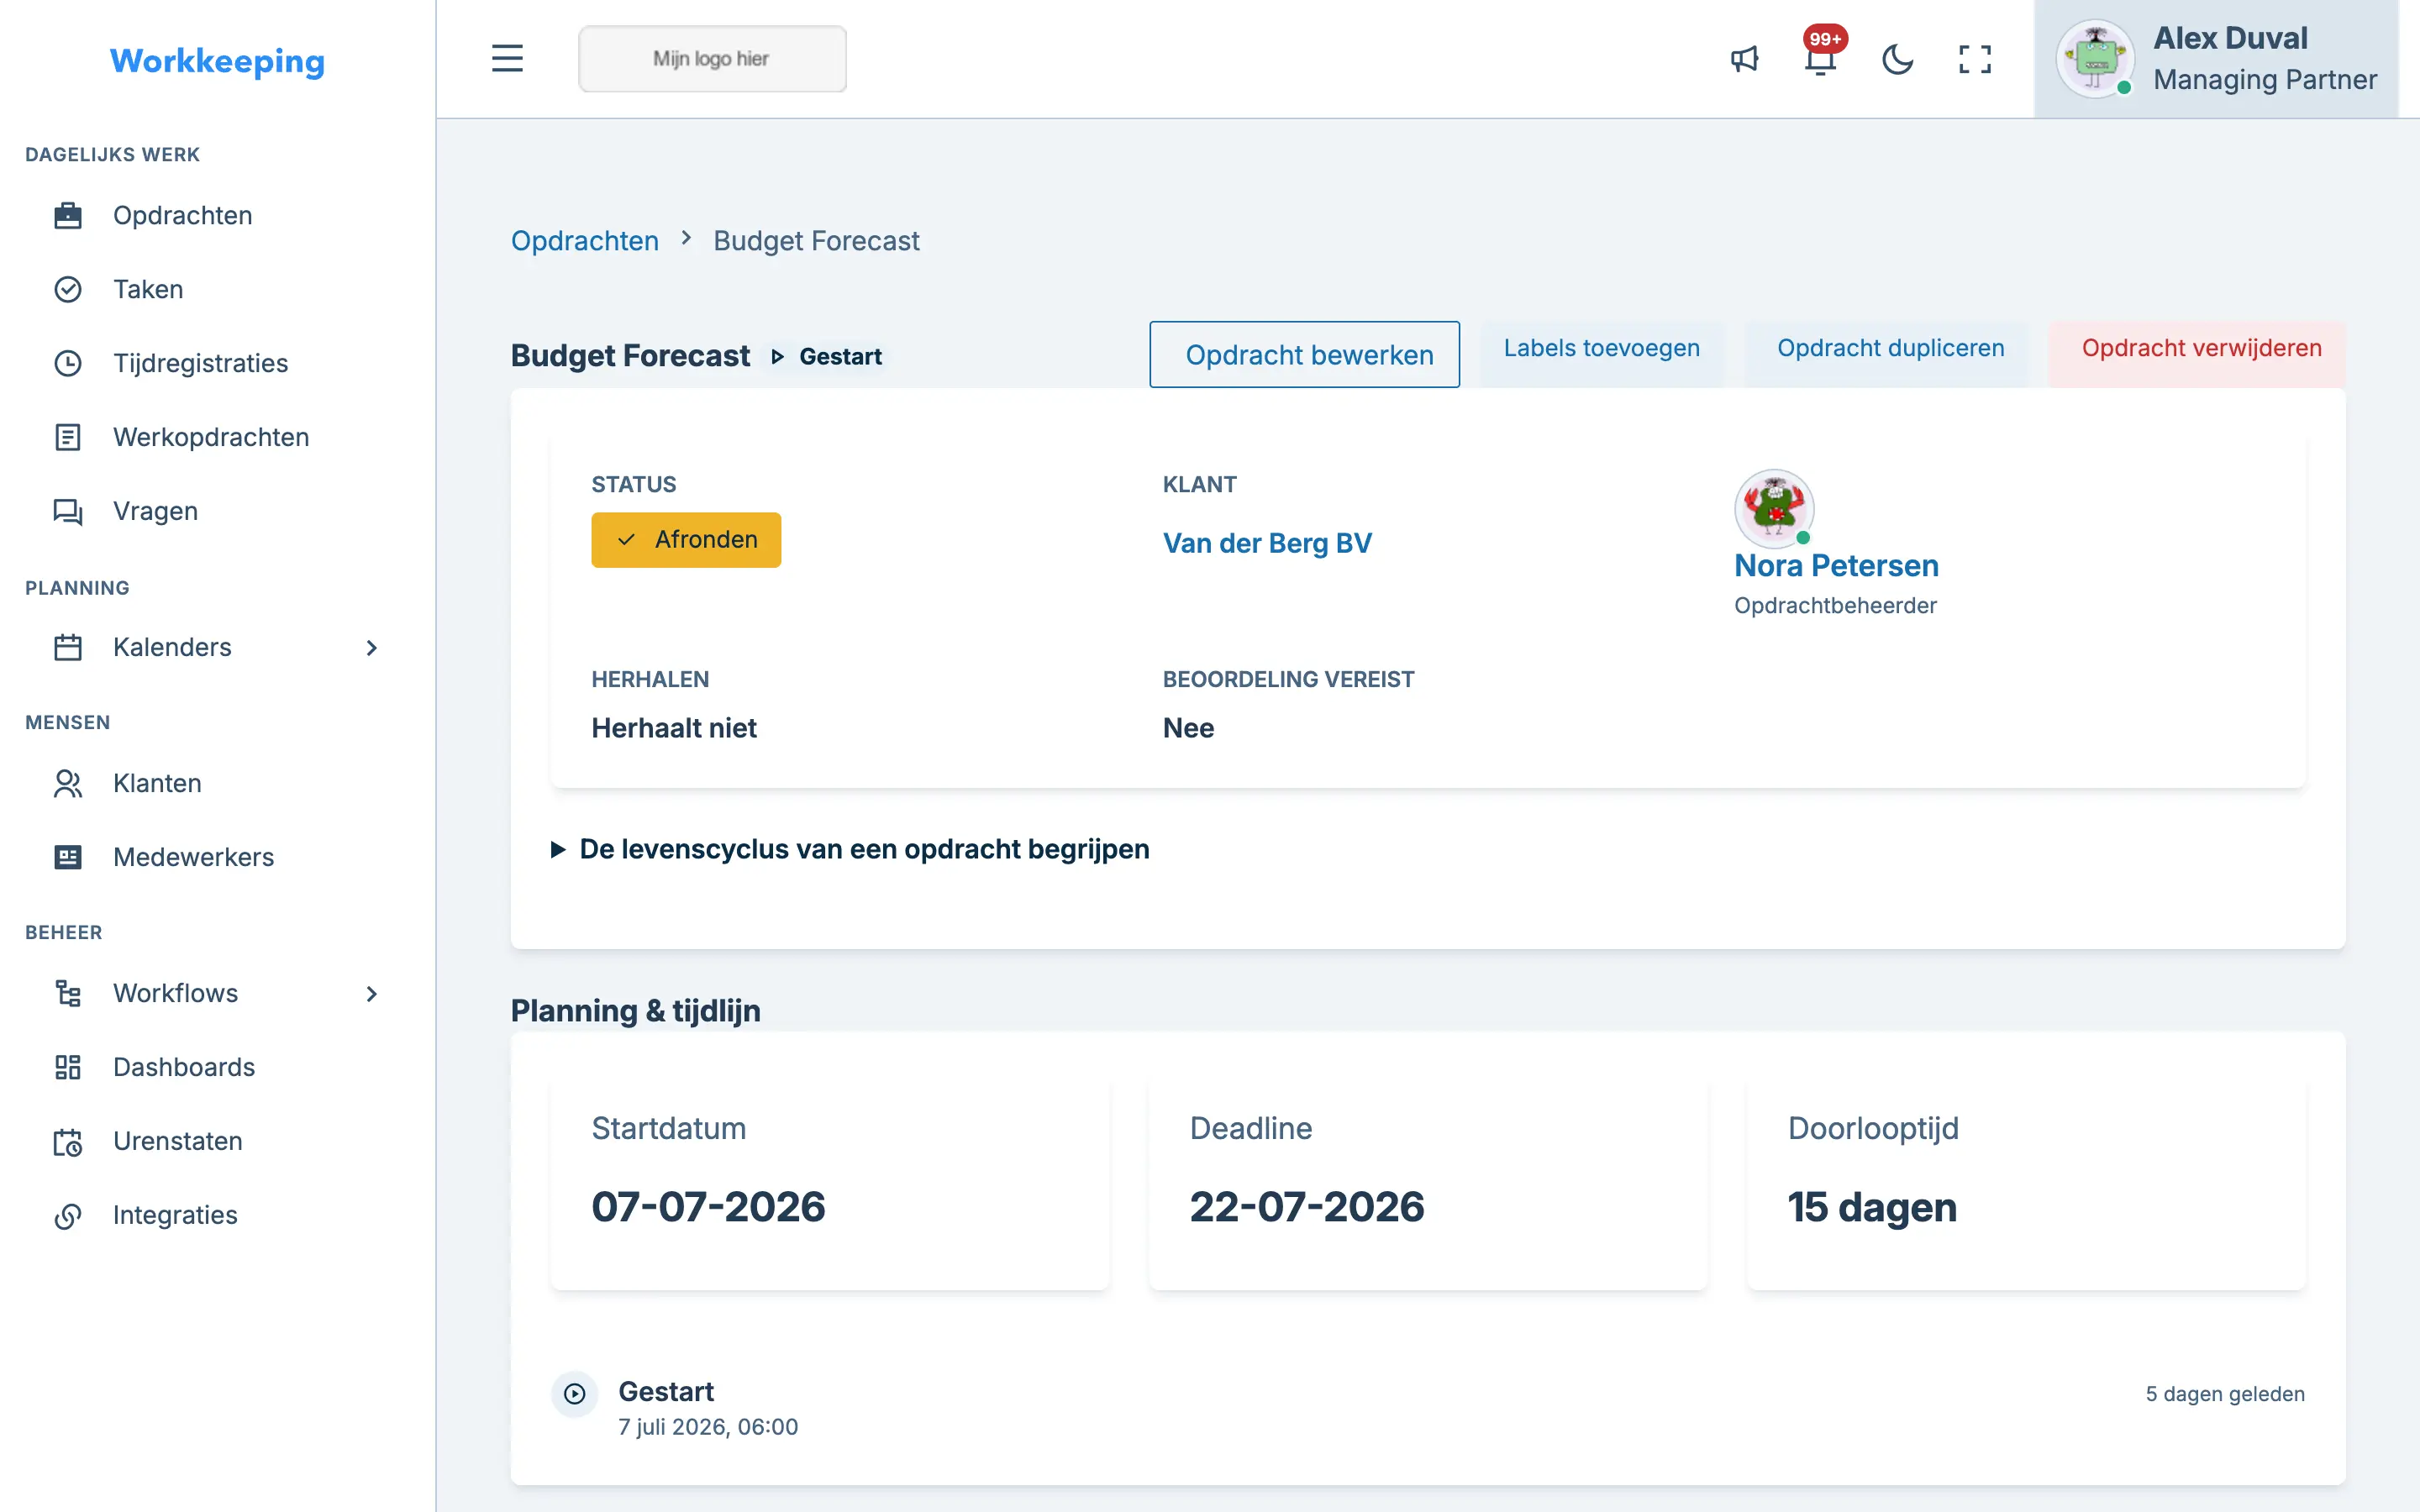Expand the Kalenders submenu chevron
The width and height of the screenshot is (2420, 1512).
(x=372, y=647)
